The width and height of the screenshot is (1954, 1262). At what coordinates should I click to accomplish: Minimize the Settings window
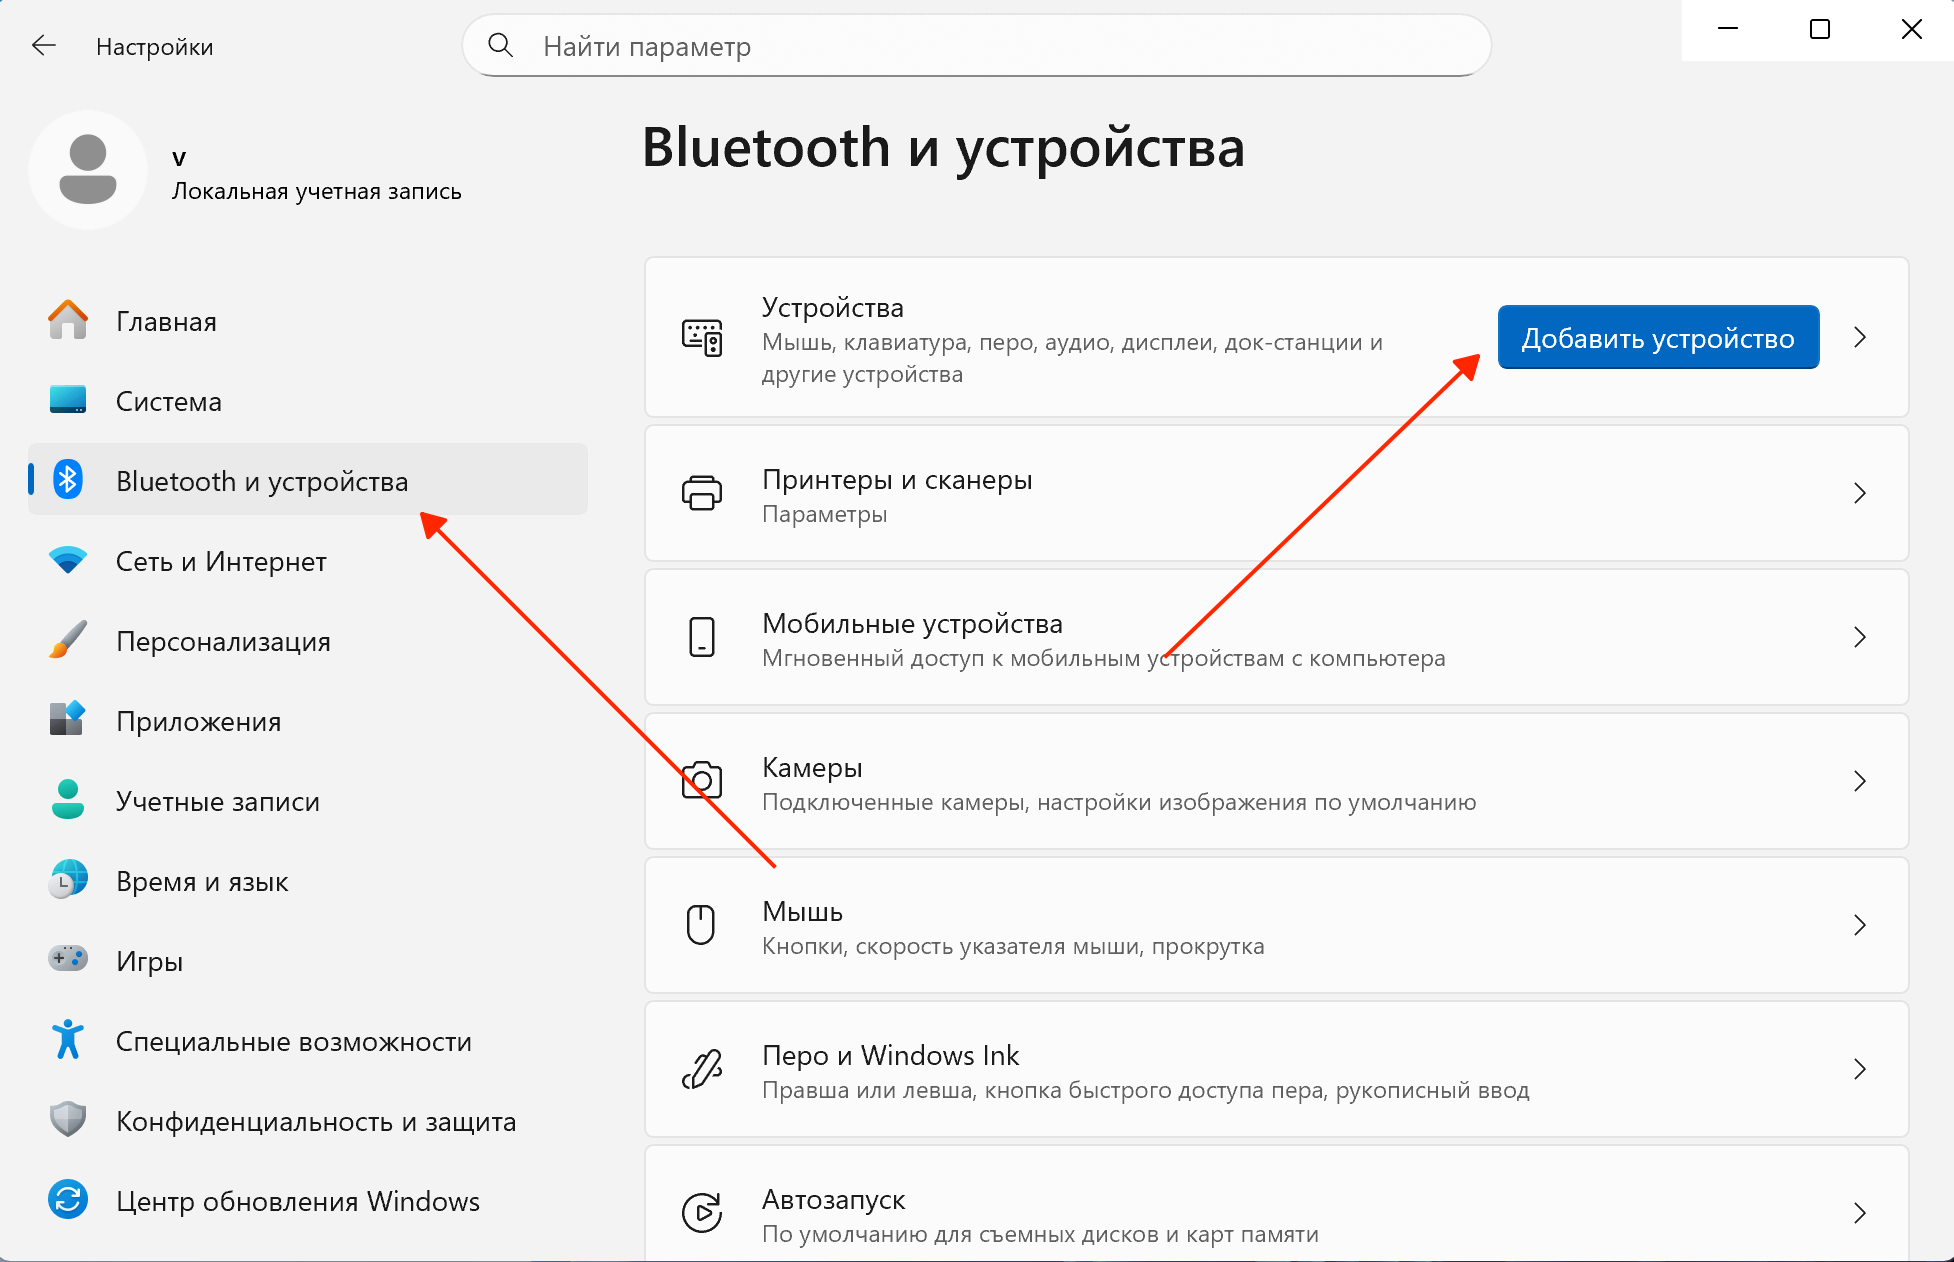pyautogui.click(x=1728, y=30)
